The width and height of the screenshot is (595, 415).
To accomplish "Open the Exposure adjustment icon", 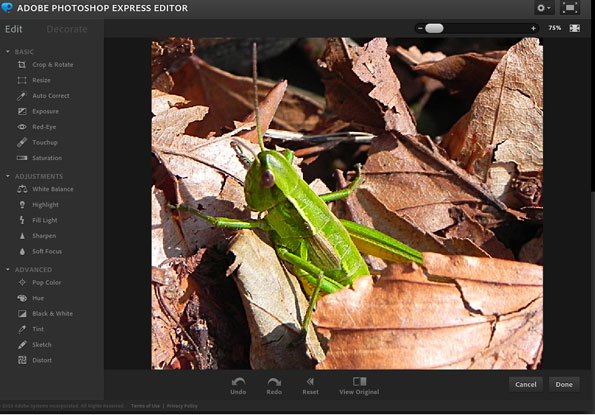I will coord(22,112).
